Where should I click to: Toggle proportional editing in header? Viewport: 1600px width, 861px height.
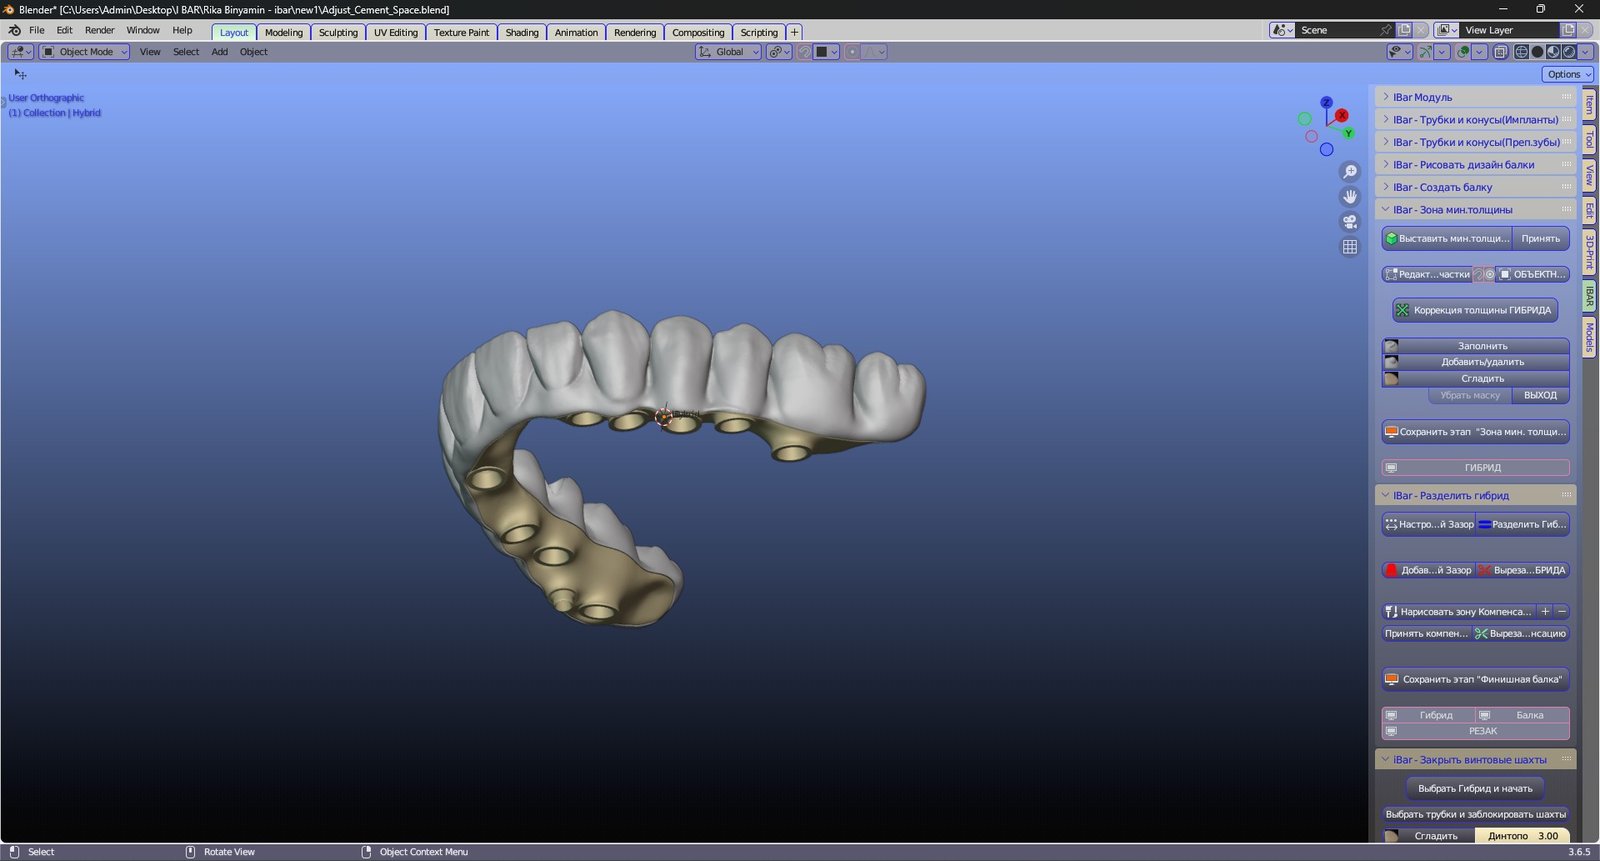(x=852, y=52)
